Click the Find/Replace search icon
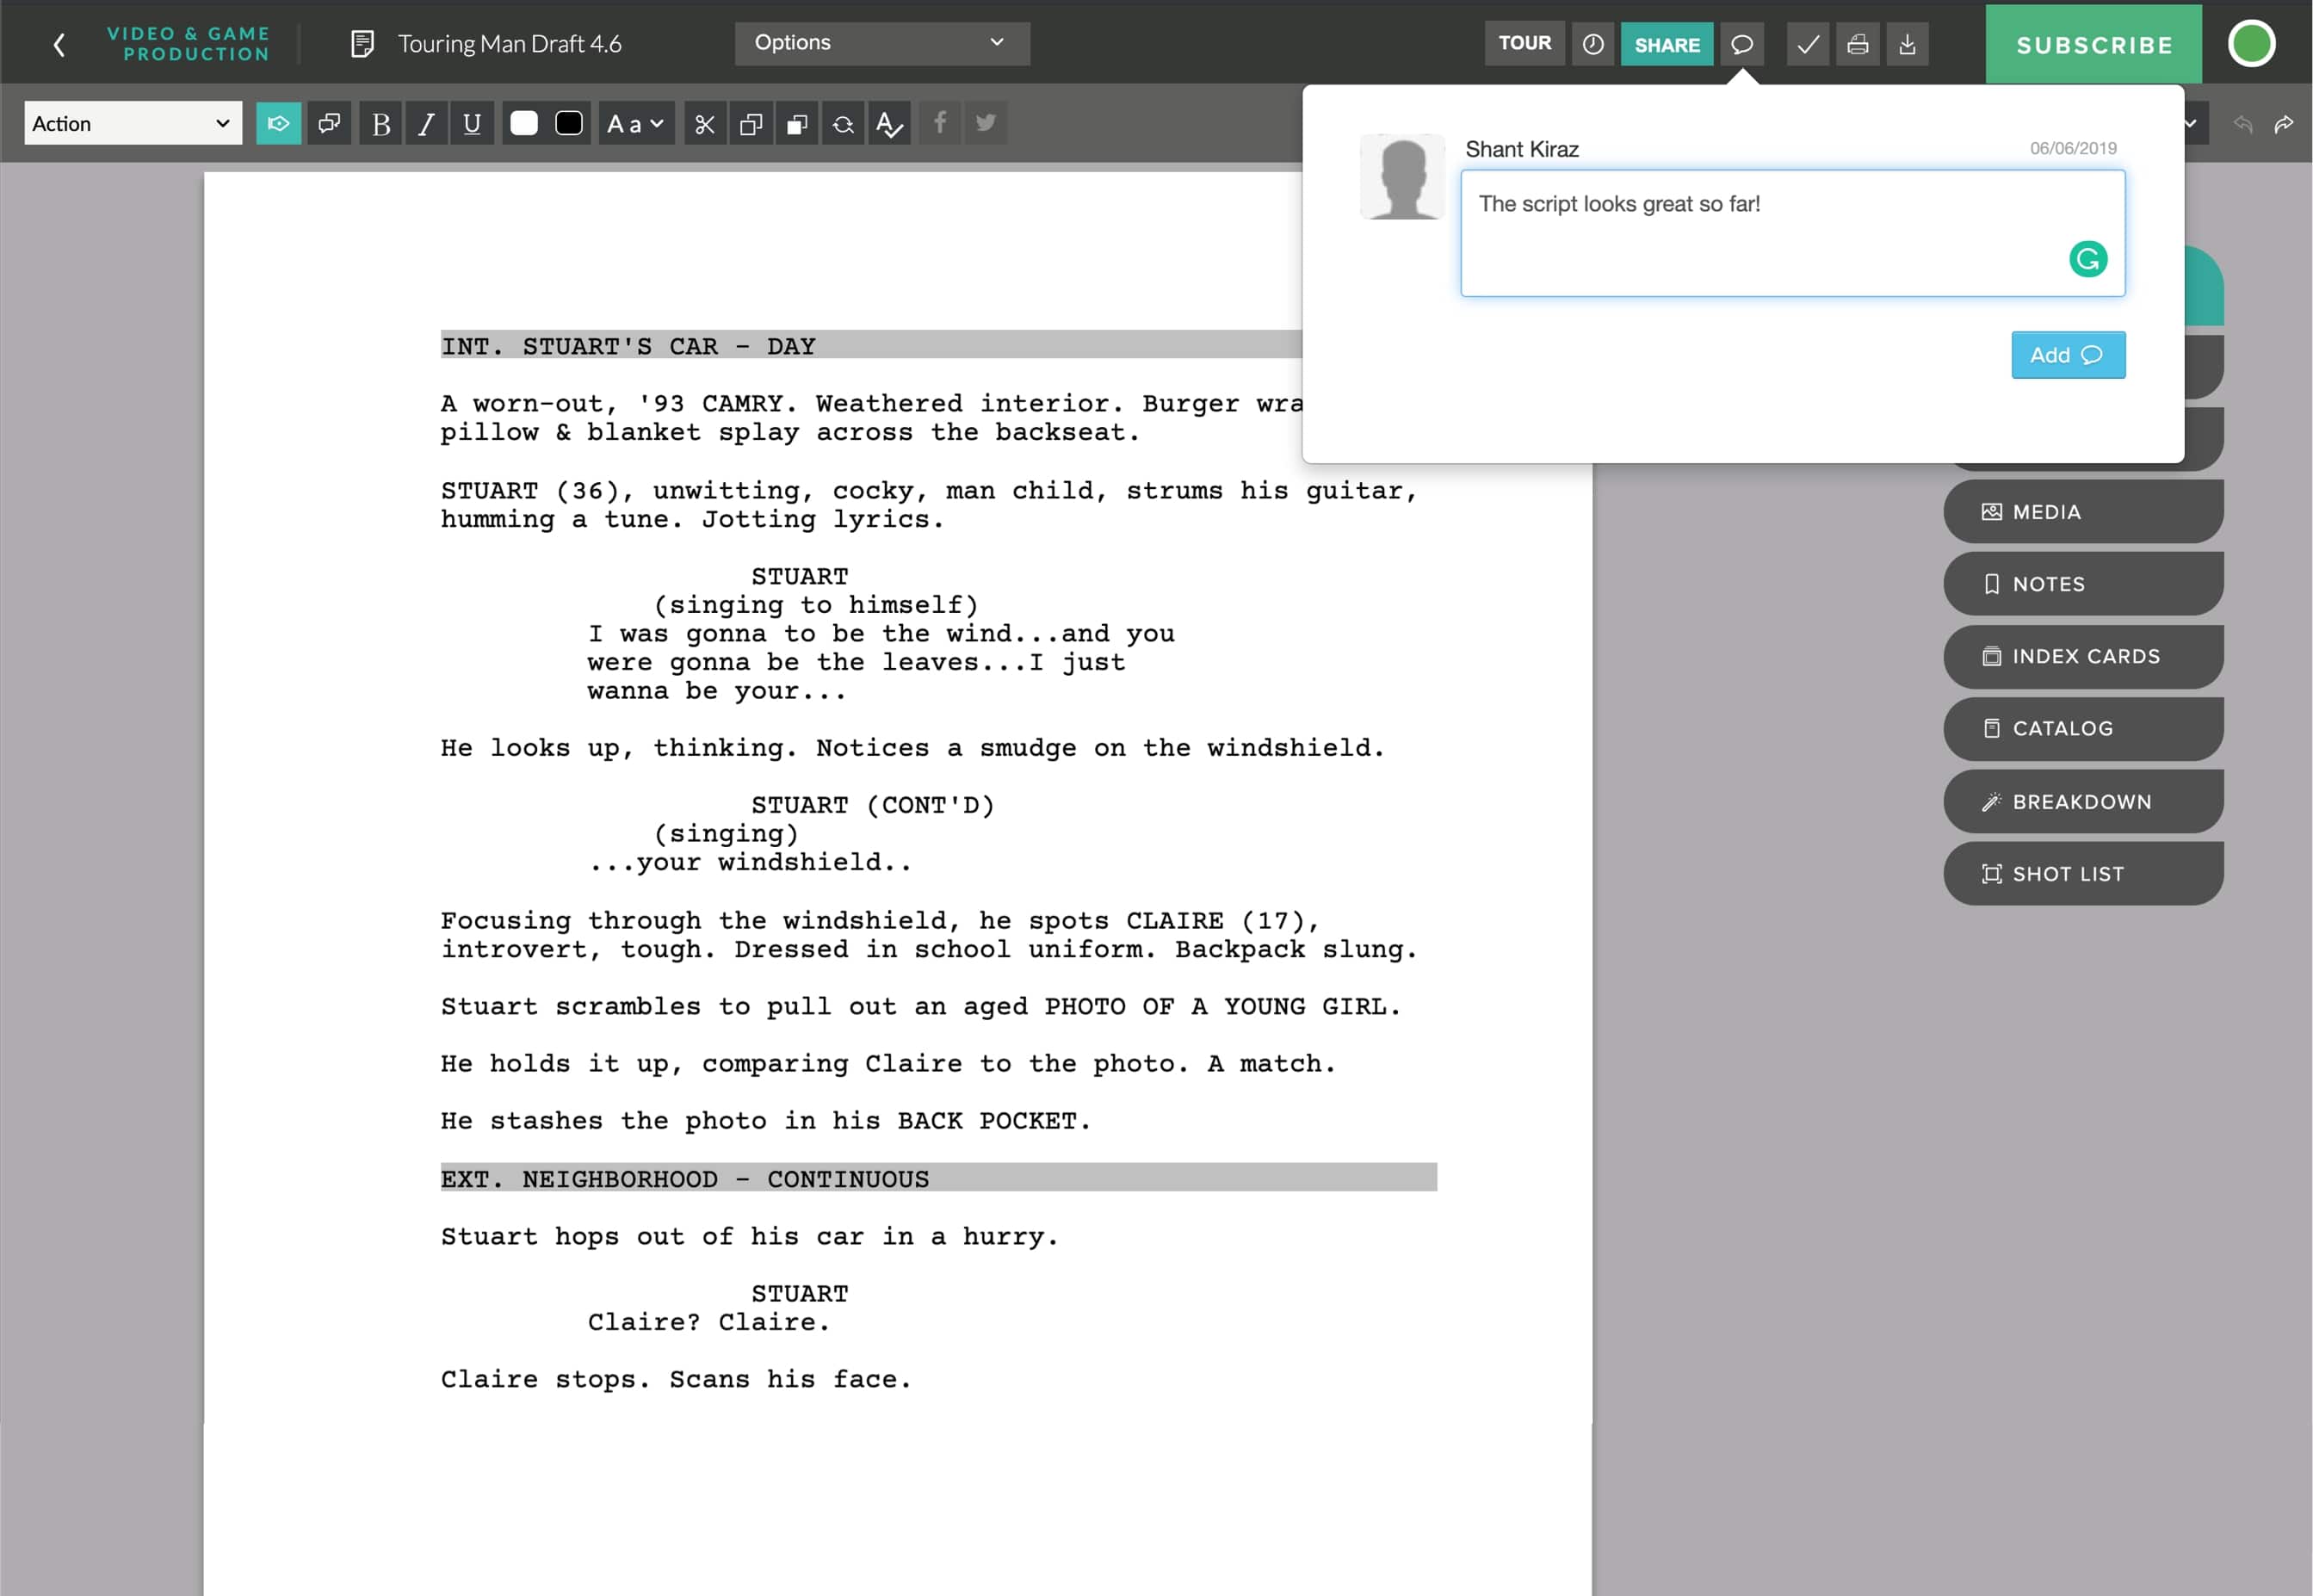 coord(844,123)
